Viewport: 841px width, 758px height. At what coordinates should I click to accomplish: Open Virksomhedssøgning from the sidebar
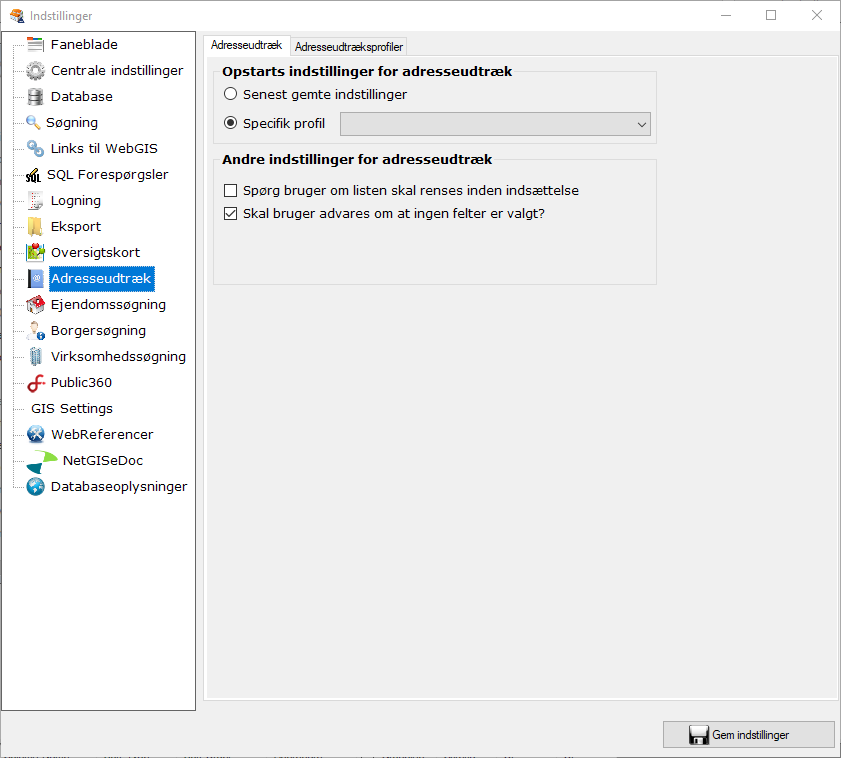click(117, 356)
